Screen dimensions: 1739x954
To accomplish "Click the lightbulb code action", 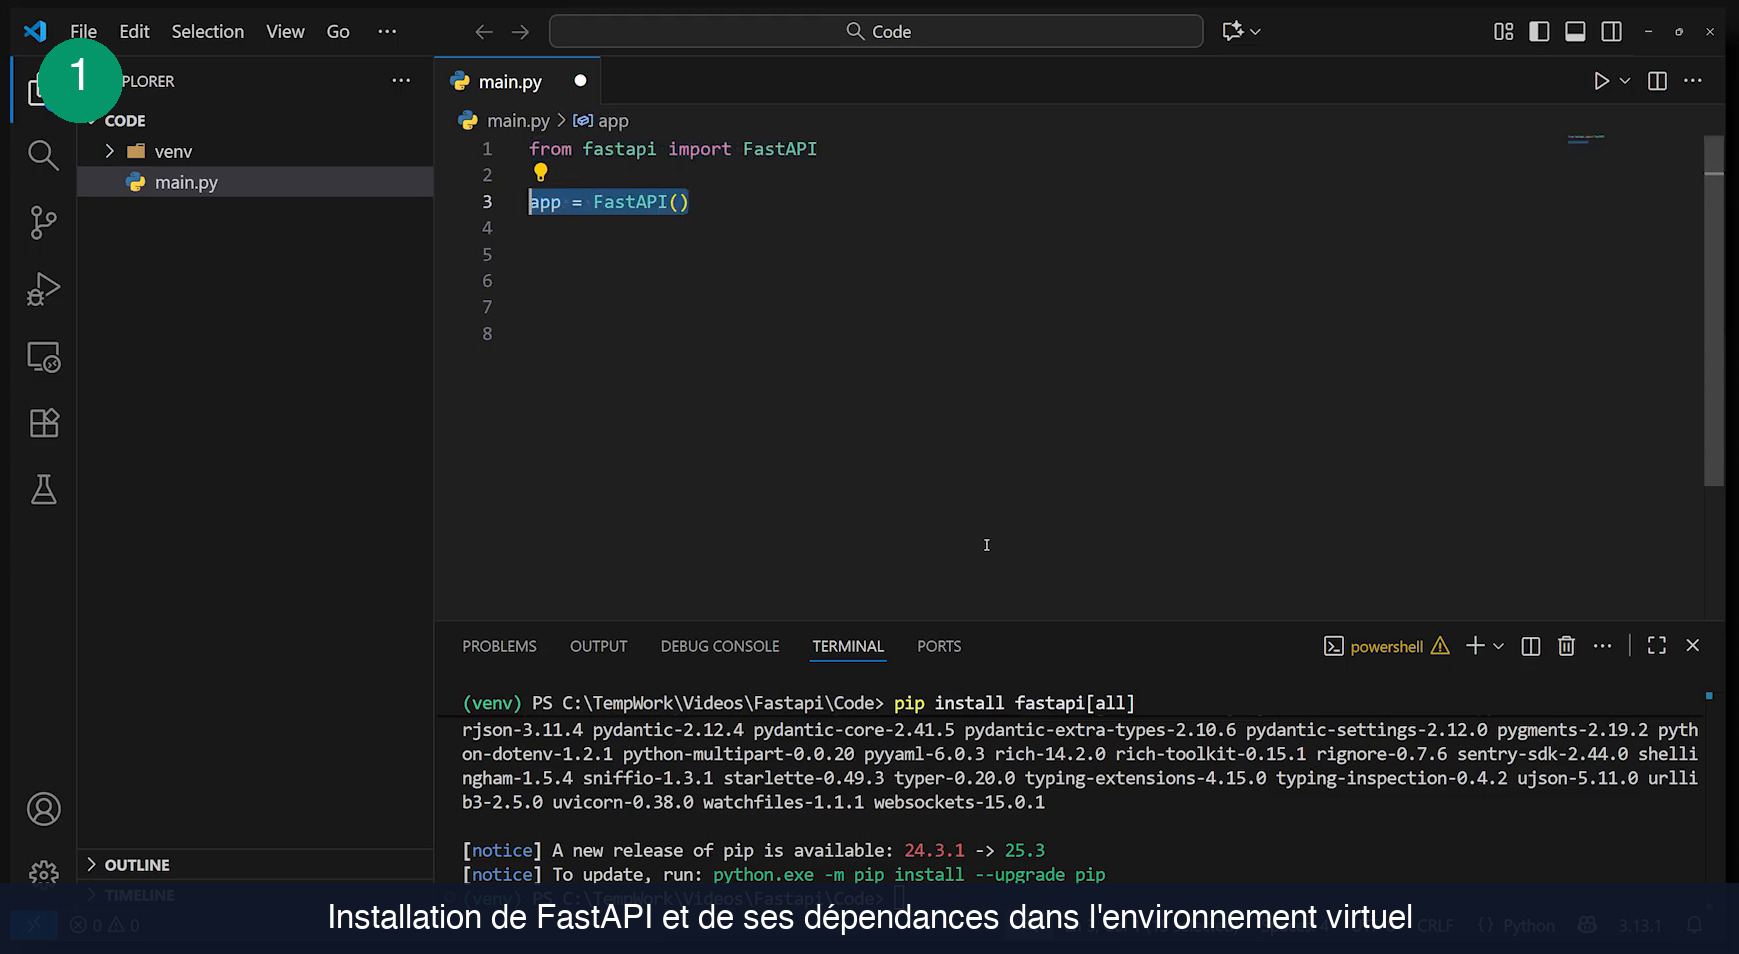I will tap(541, 173).
